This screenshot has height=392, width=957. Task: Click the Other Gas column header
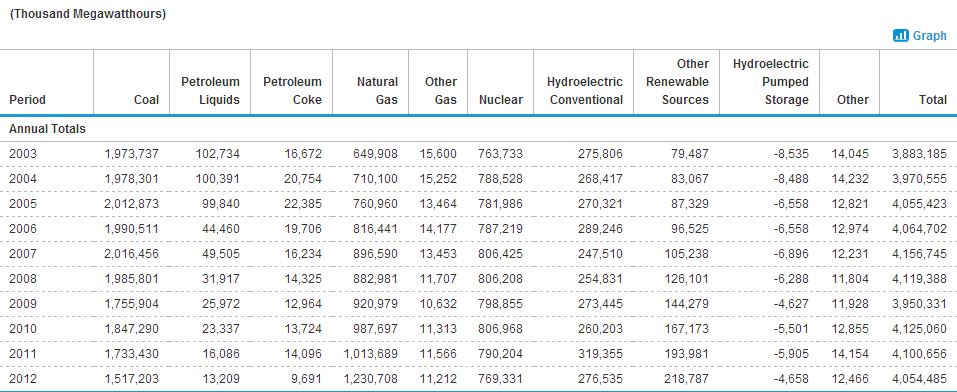[x=441, y=90]
